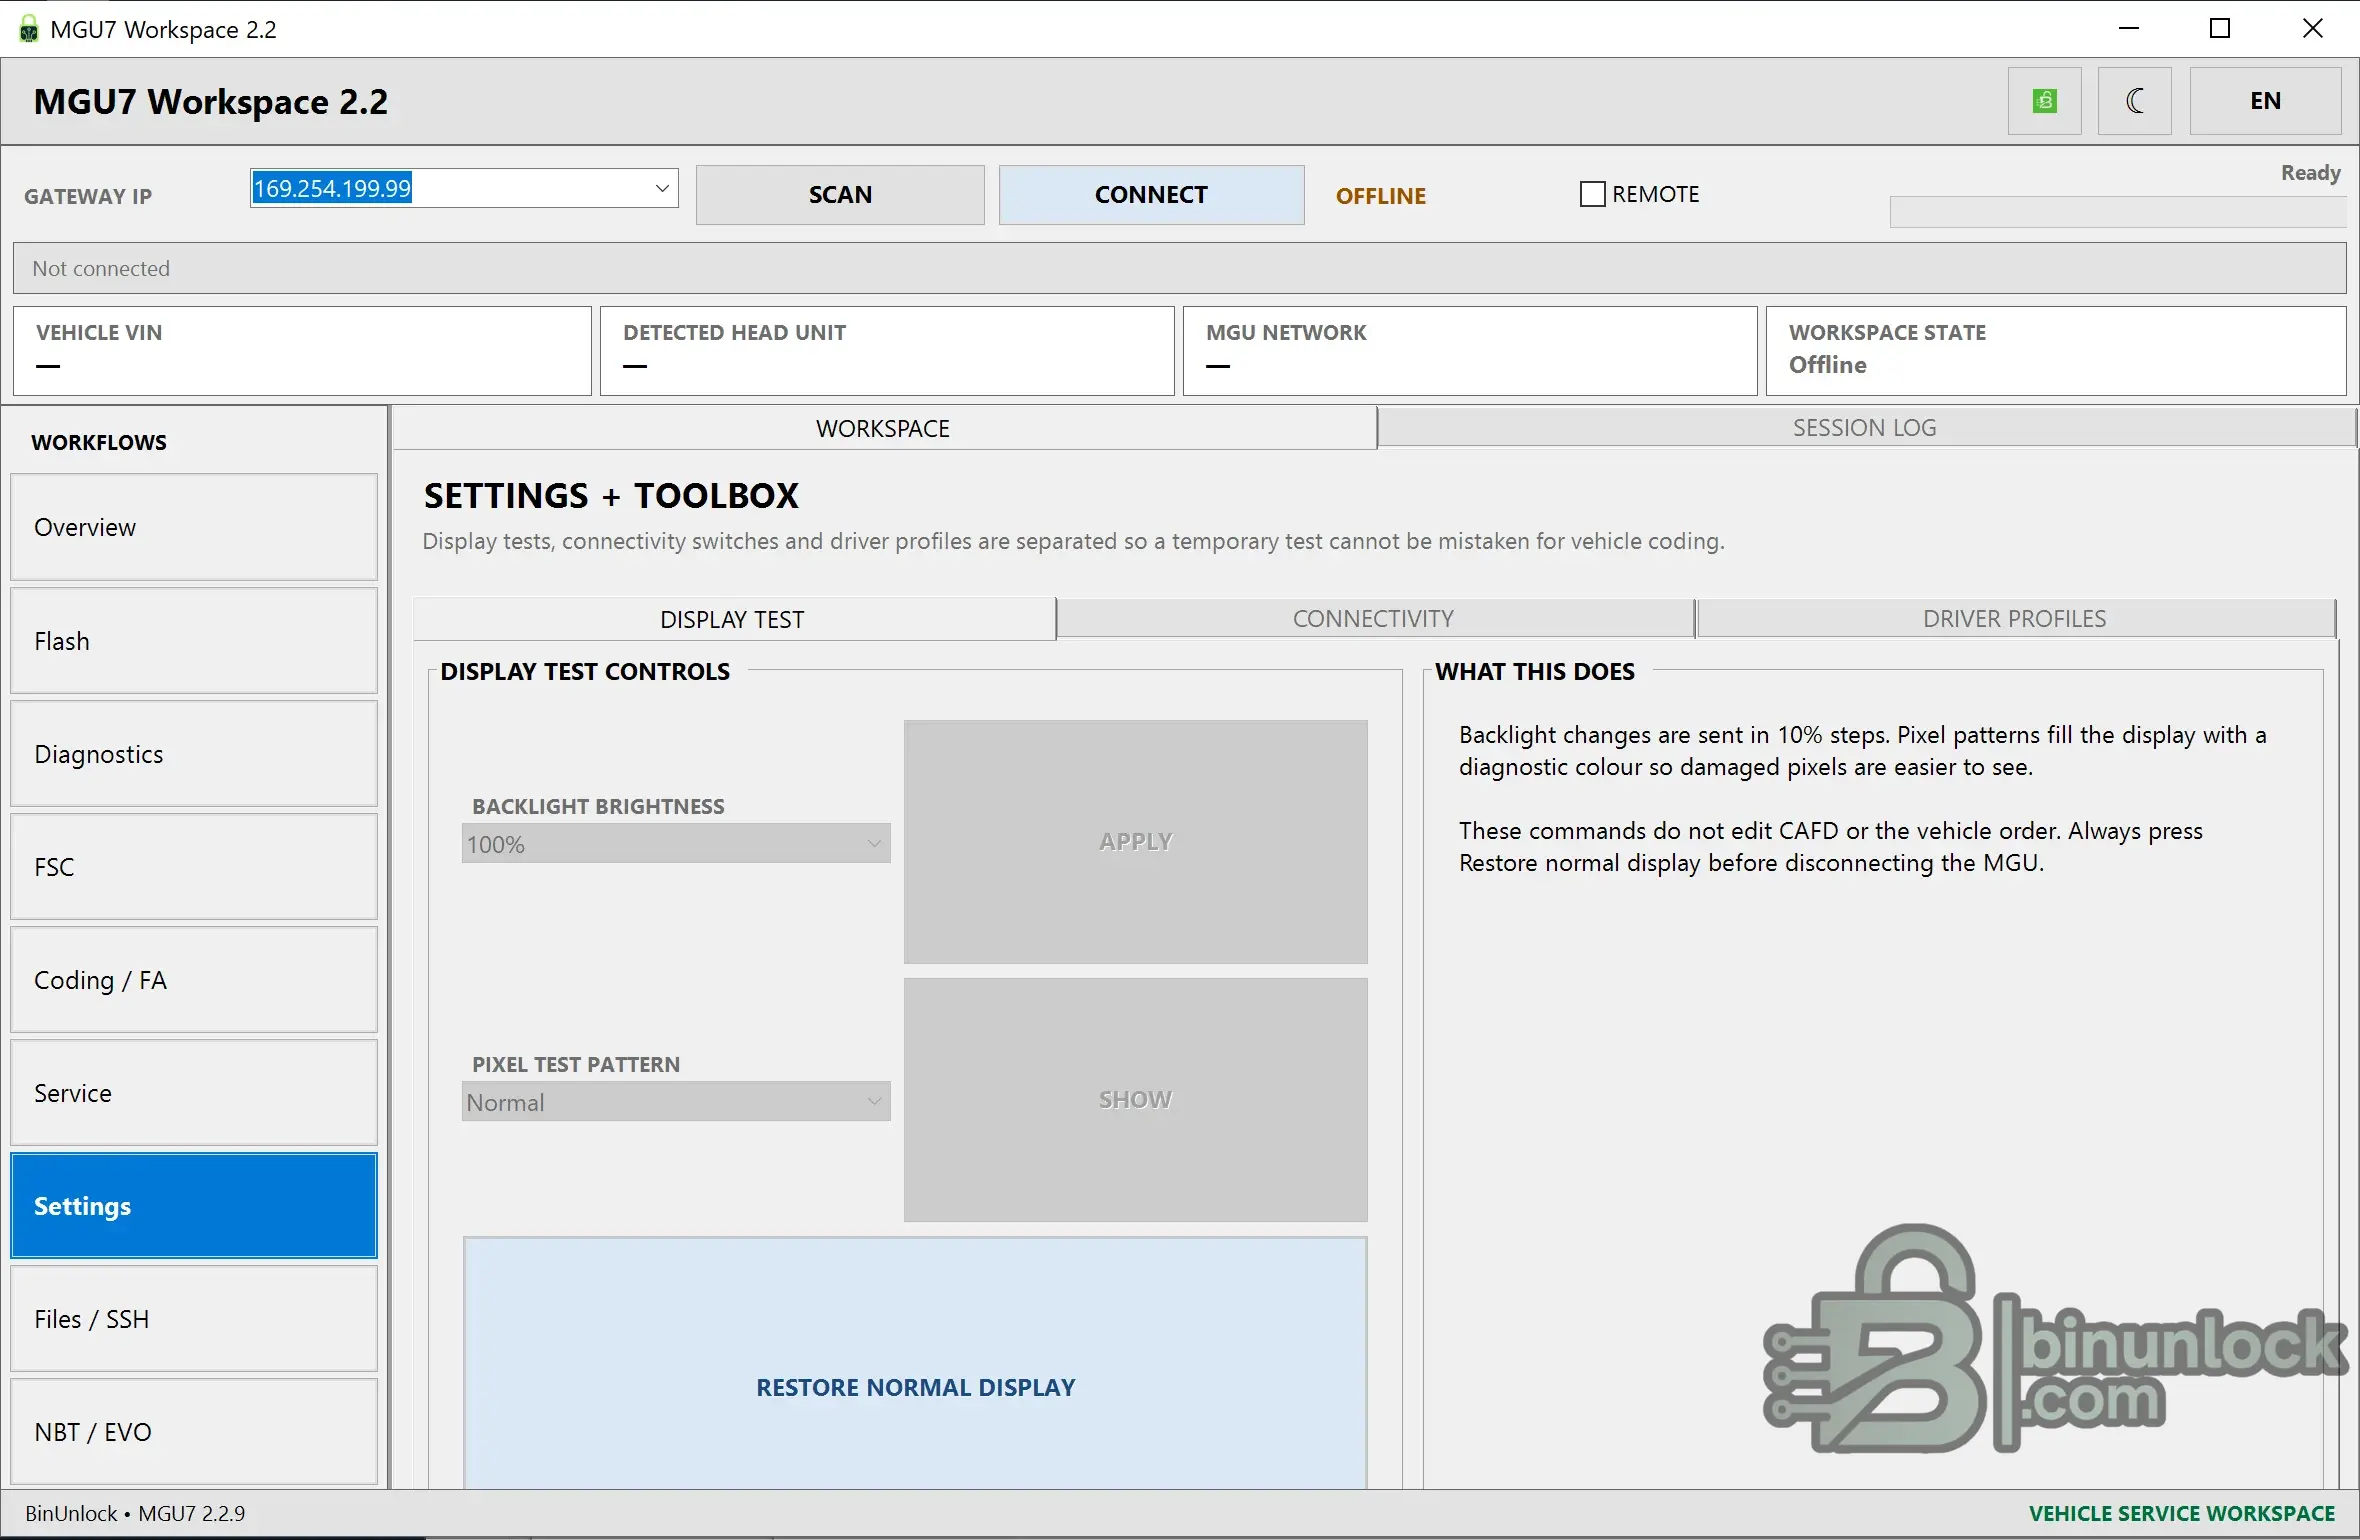The width and height of the screenshot is (2360, 1540).
Task: Go to the NBT / EVO workflow
Action: click(x=194, y=1432)
